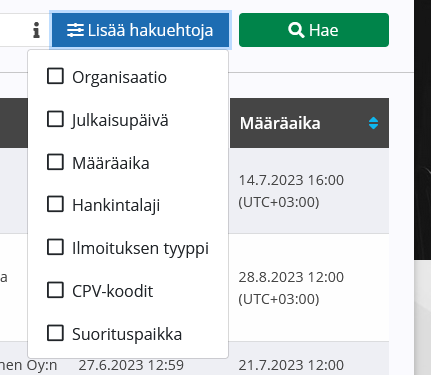Viewport: 431px width, 375px height.
Task: Click the 27.6.2023 12:59 publication date cell
Action: (x=131, y=365)
